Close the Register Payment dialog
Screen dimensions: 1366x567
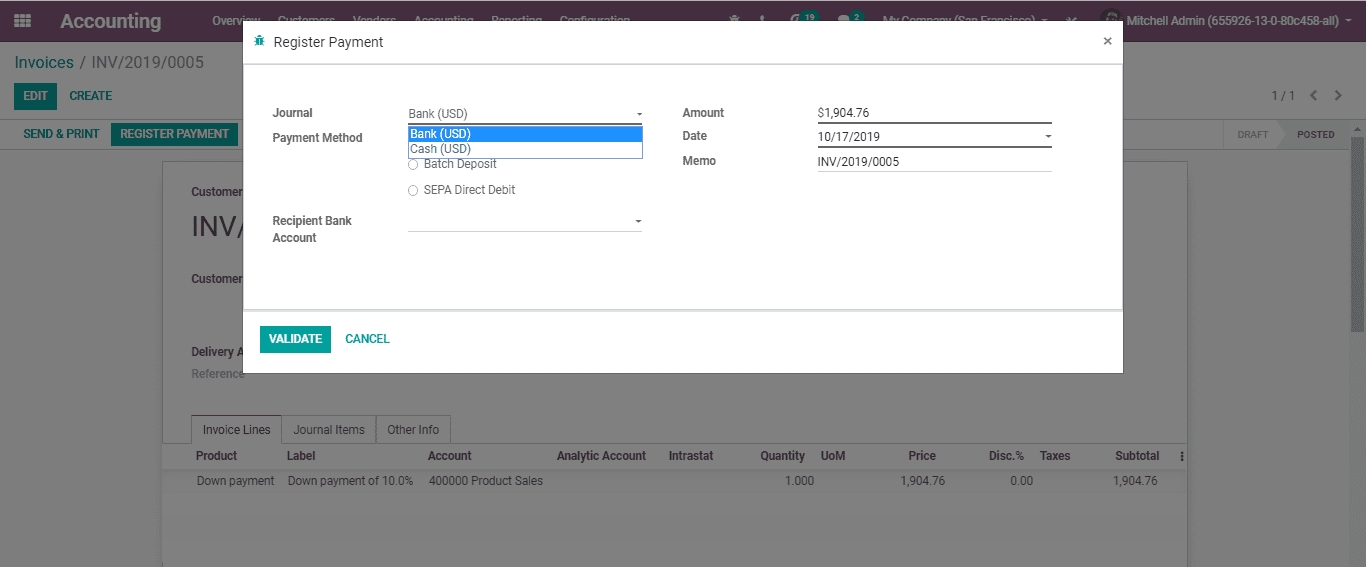click(x=1107, y=42)
